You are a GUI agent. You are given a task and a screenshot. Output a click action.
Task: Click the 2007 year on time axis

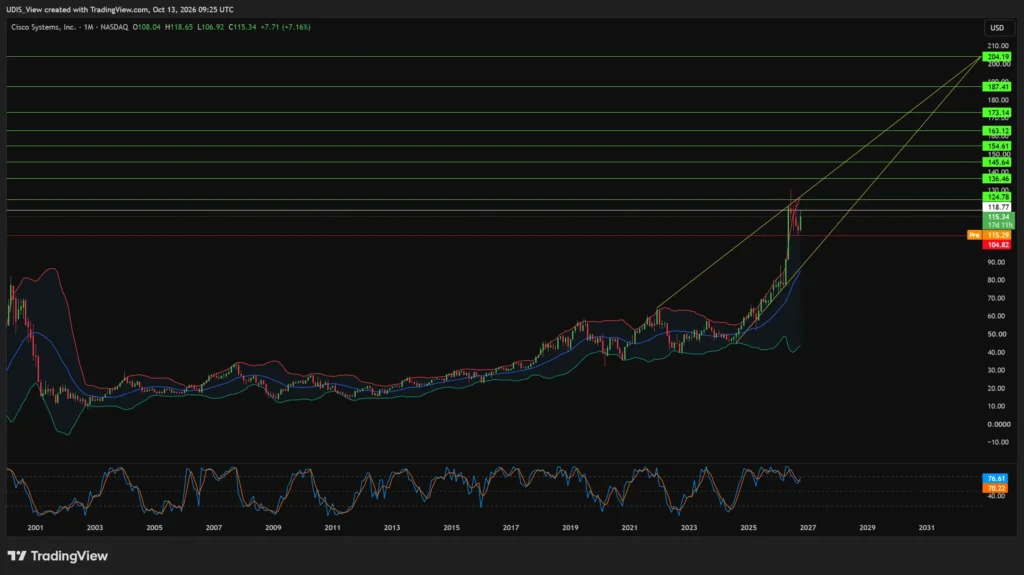[214, 528]
